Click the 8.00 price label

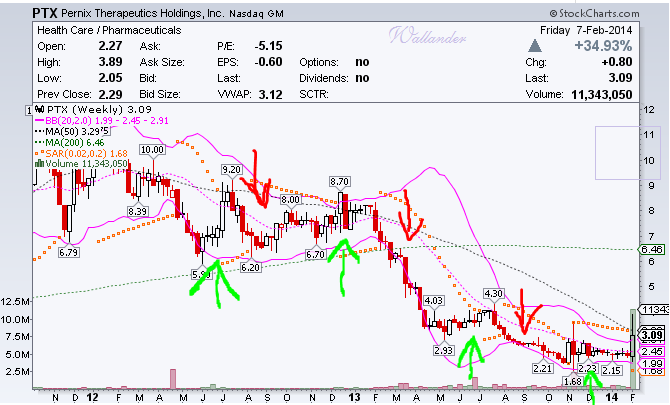tap(291, 200)
